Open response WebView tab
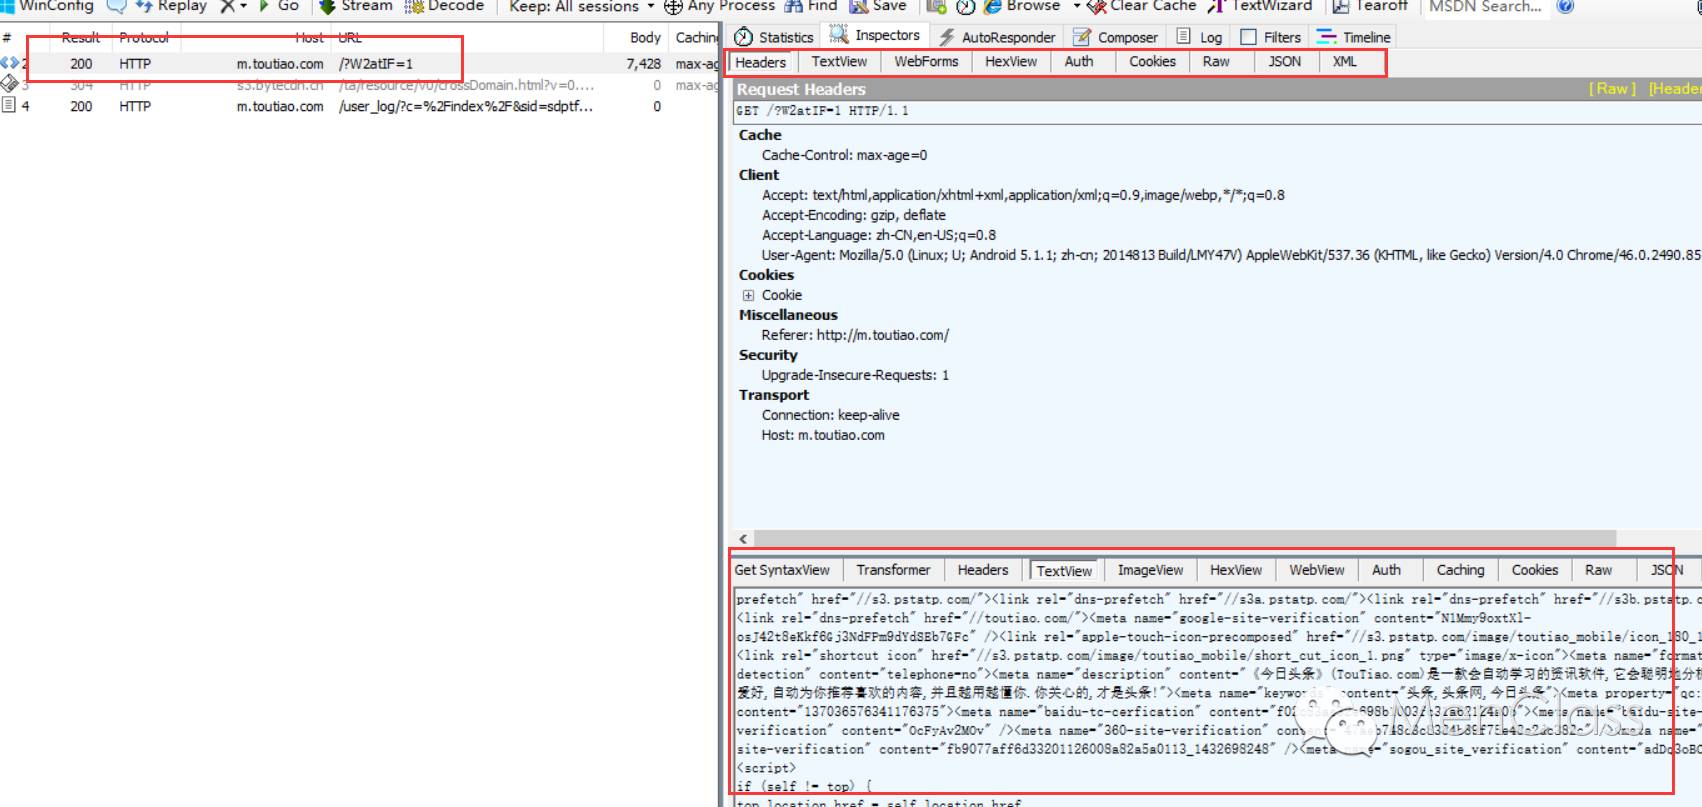The height and width of the screenshot is (807, 1702). (1316, 570)
